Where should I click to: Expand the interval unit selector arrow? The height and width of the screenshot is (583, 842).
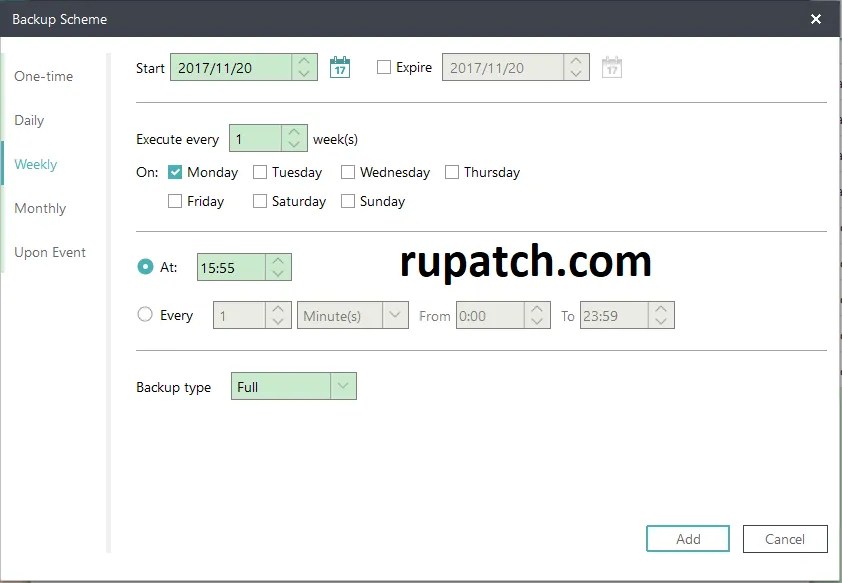point(396,314)
